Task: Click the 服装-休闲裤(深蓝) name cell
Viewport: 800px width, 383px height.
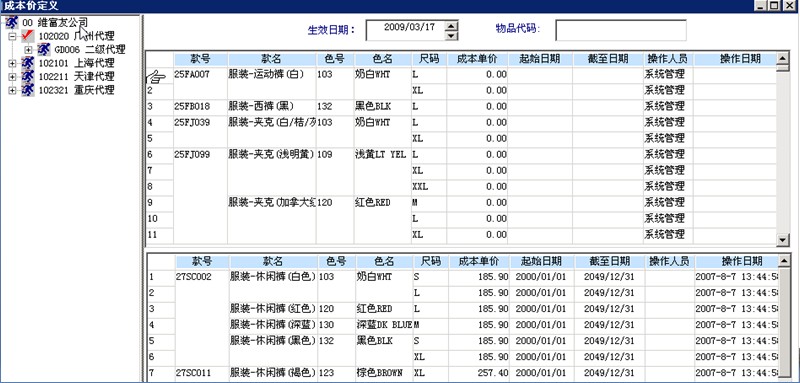Action: click(x=273, y=325)
